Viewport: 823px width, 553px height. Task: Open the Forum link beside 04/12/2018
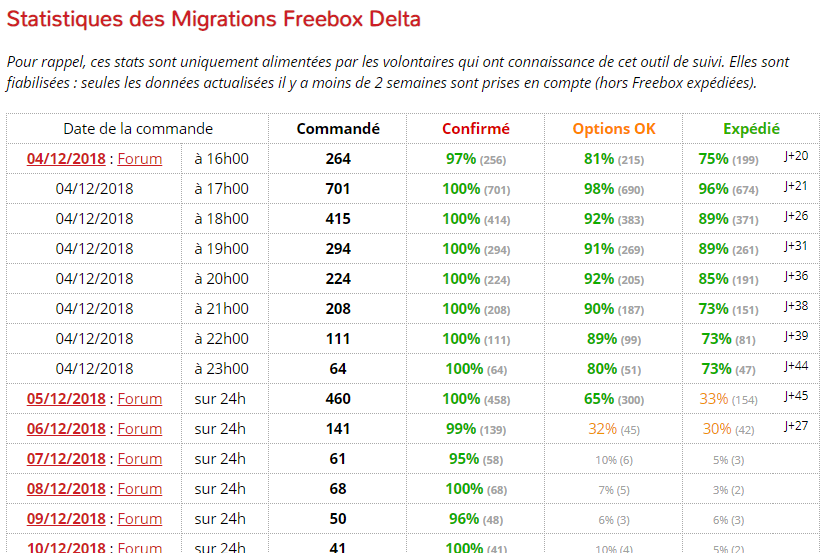(140, 158)
